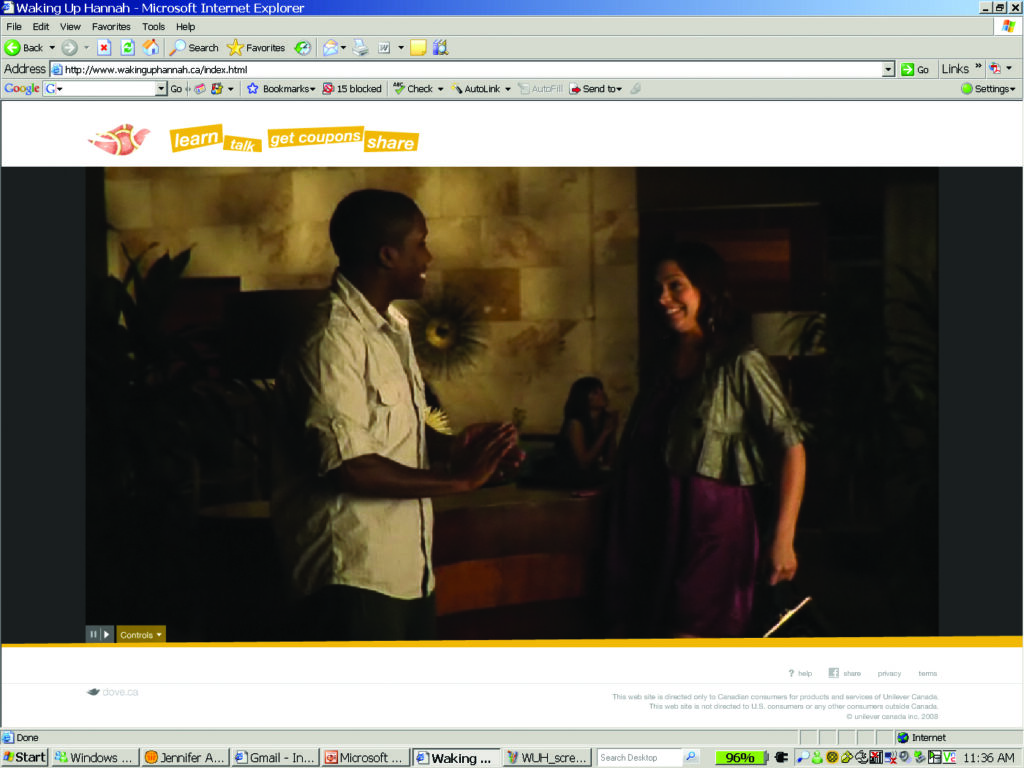Open the History button in toolbar
The image size is (1024, 768).
pyautogui.click(x=302, y=48)
